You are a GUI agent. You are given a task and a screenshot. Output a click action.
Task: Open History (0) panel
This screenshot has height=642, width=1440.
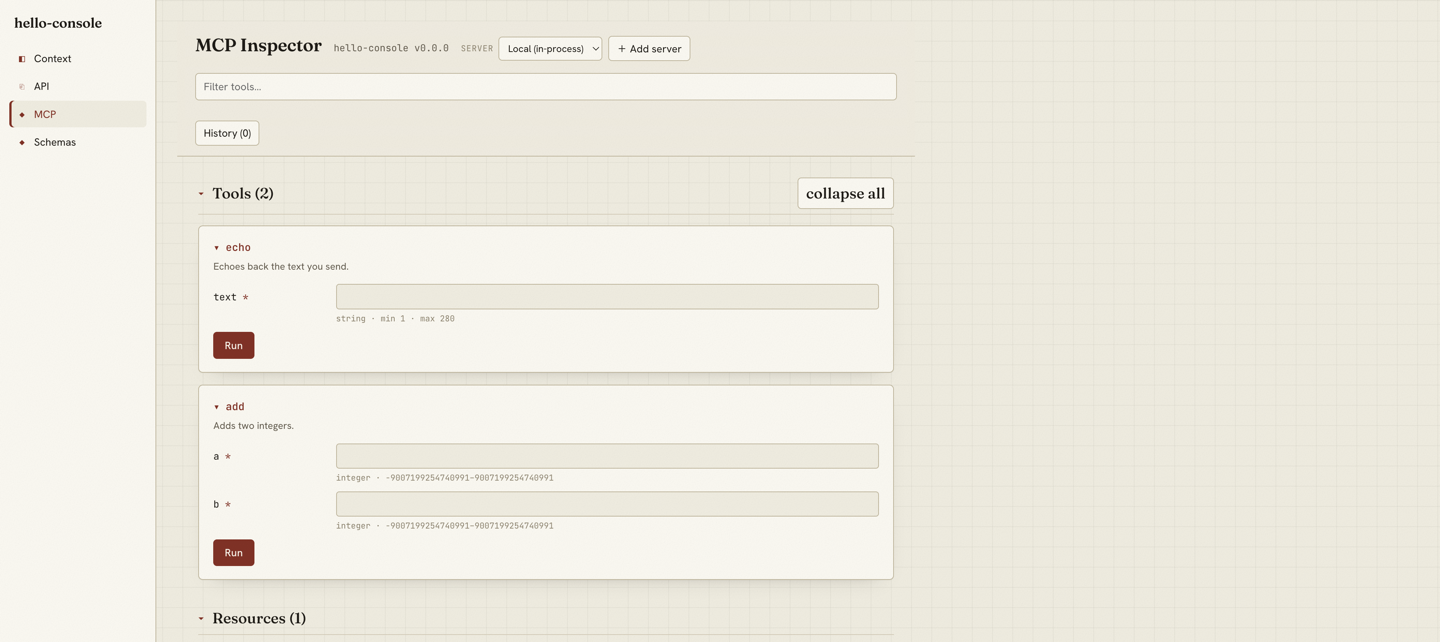227,133
